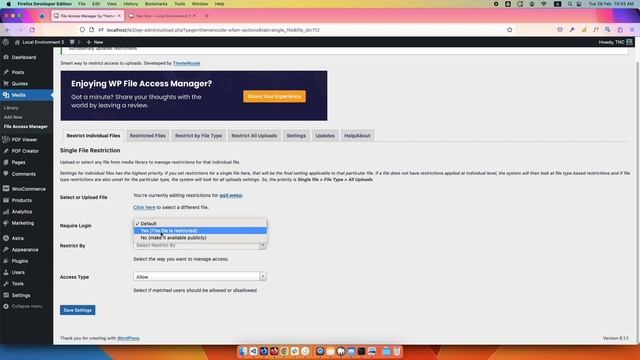Click Share Your Experience button
The image size is (640, 360).
274,96
